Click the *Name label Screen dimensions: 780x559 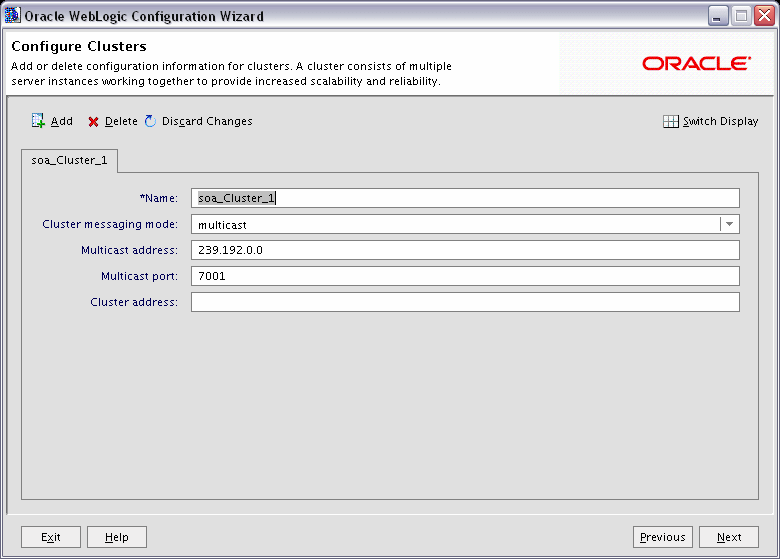pyautogui.click(x=159, y=198)
